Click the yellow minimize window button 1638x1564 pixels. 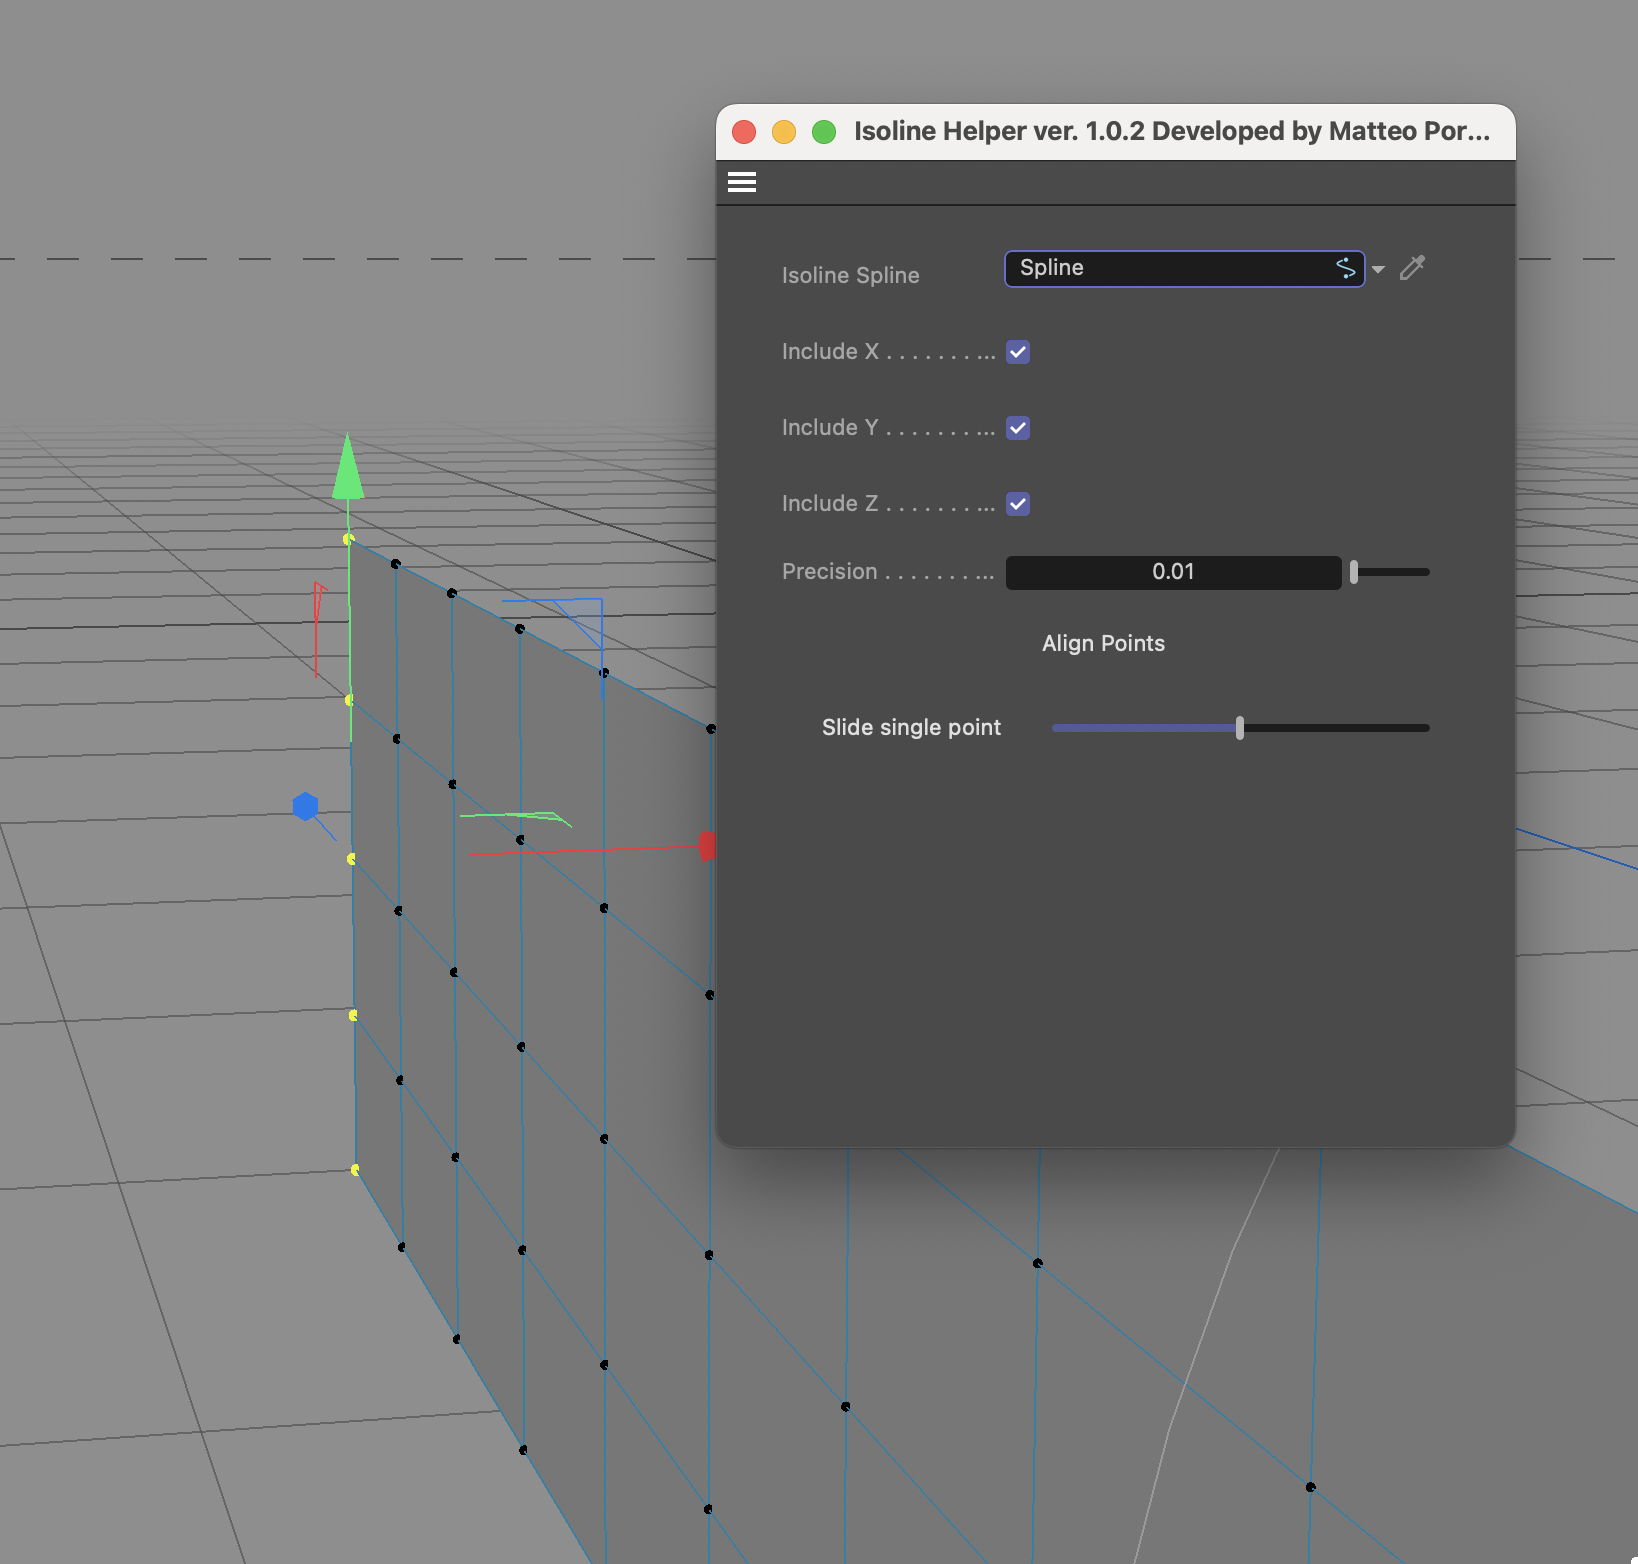pos(784,132)
